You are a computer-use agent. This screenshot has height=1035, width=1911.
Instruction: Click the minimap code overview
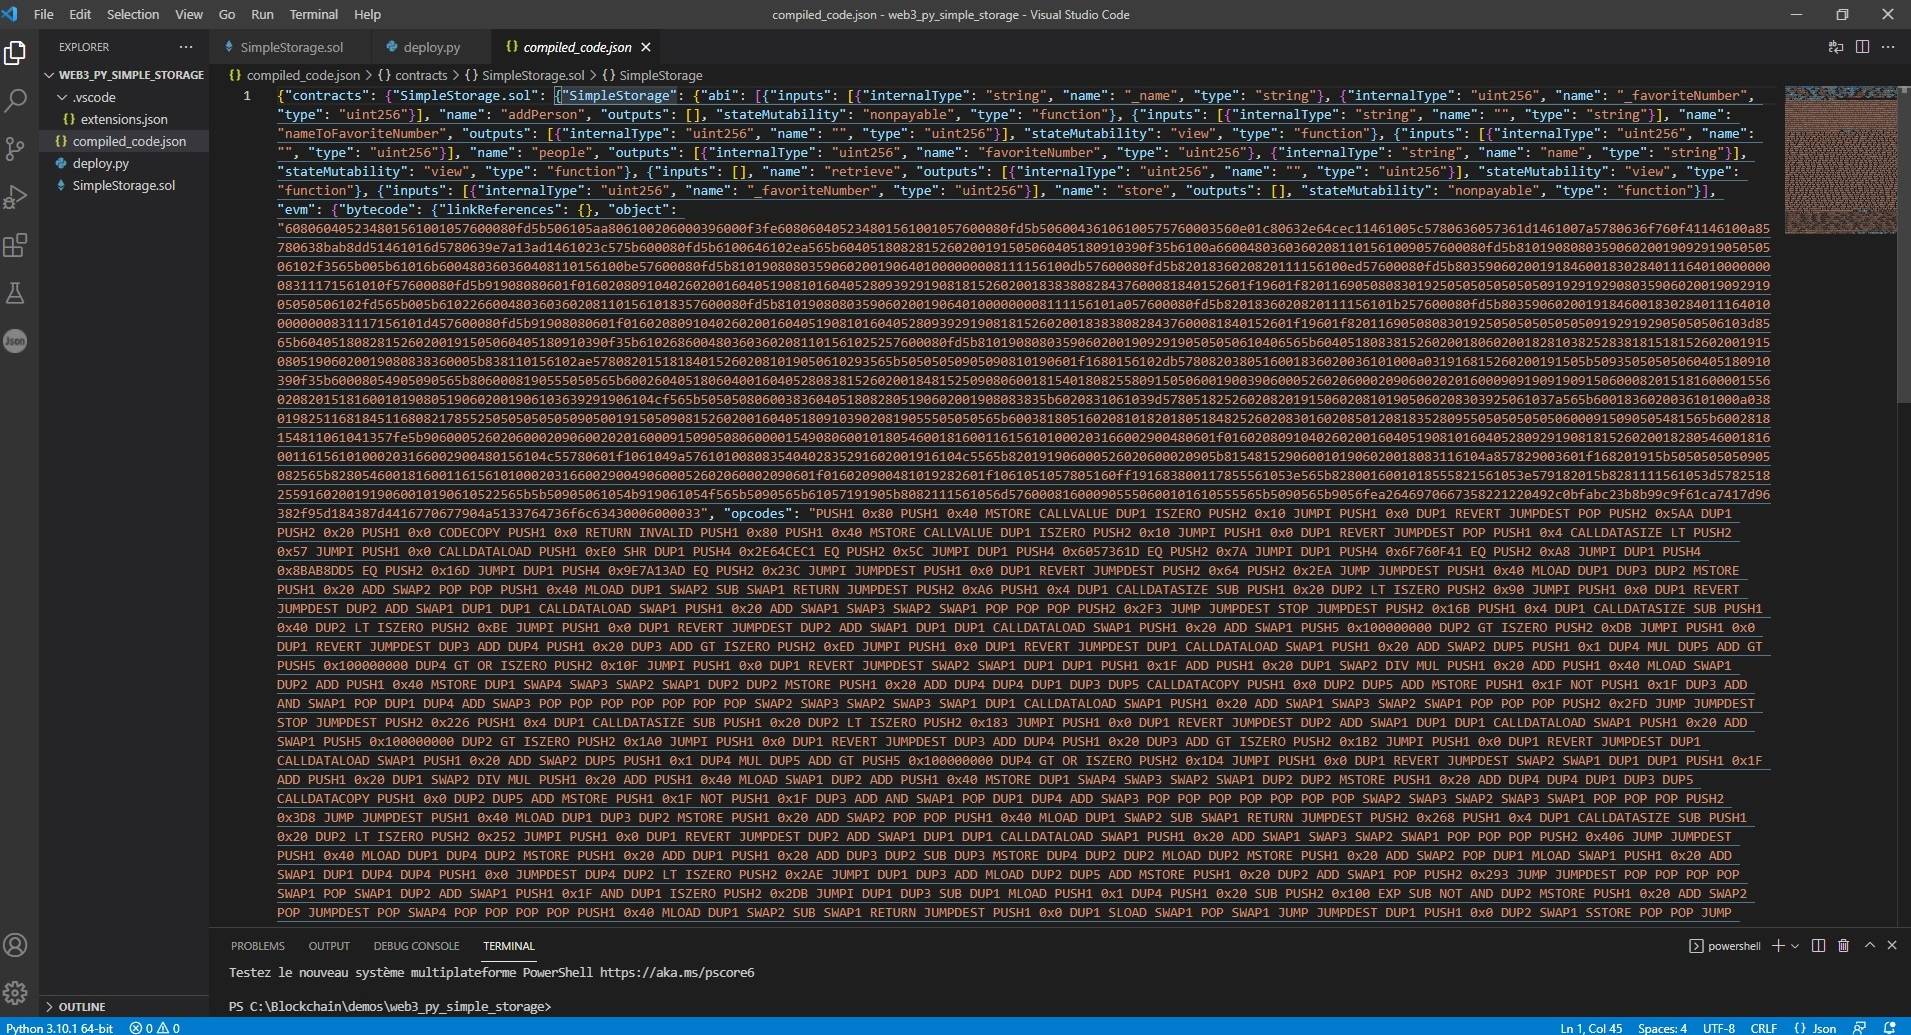click(x=1840, y=160)
